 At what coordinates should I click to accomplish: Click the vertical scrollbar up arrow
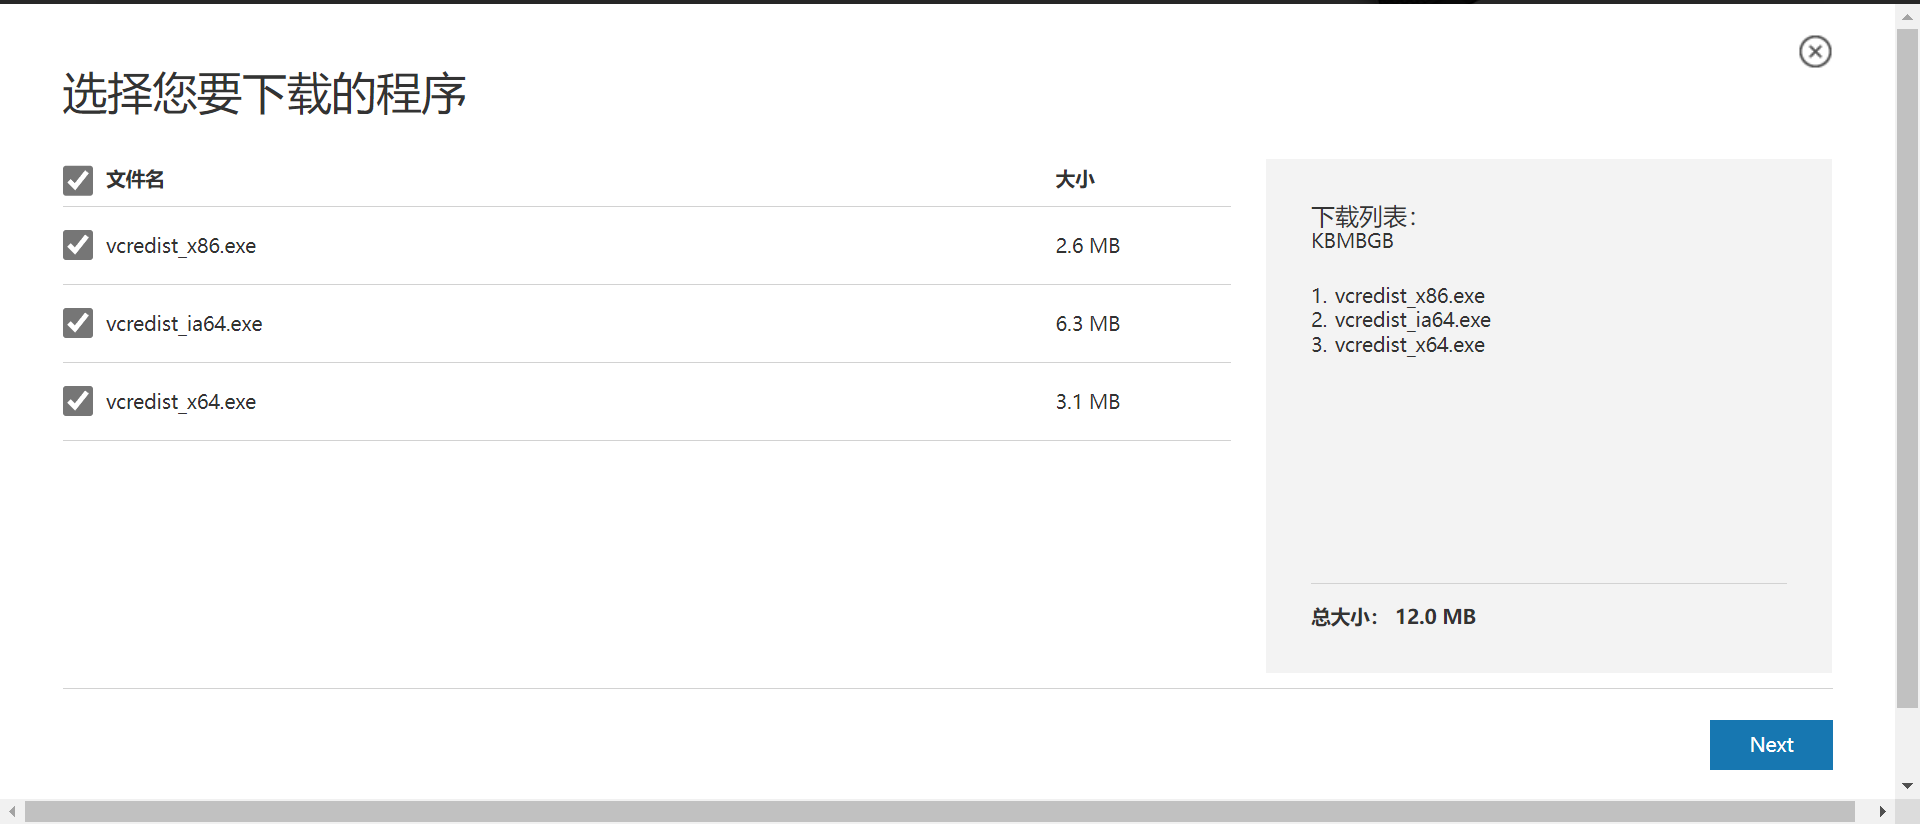point(1907,16)
